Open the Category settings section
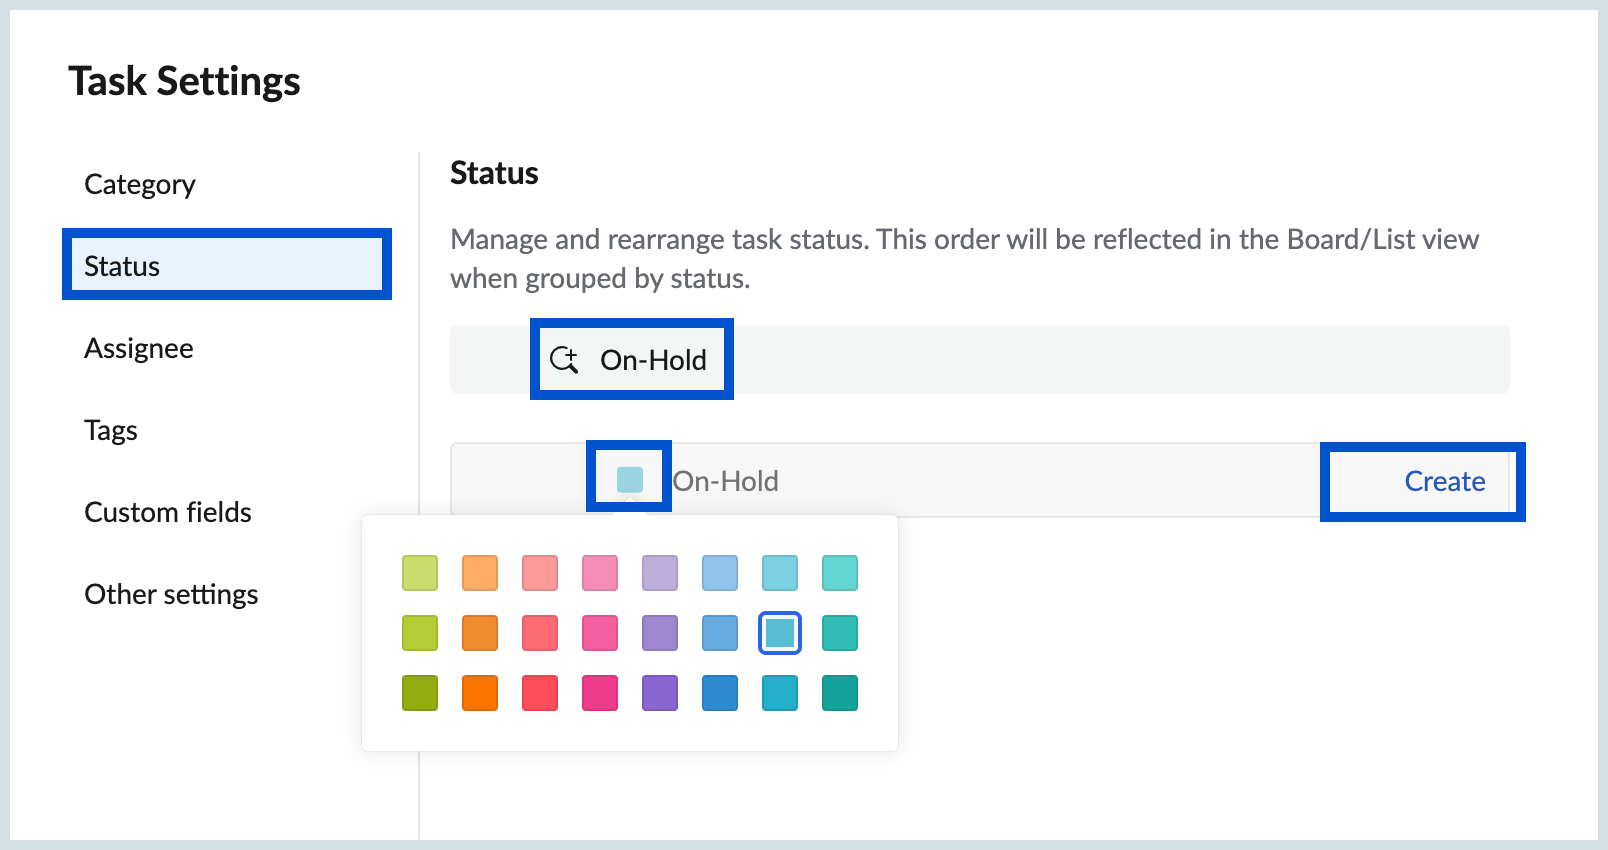 coord(140,184)
